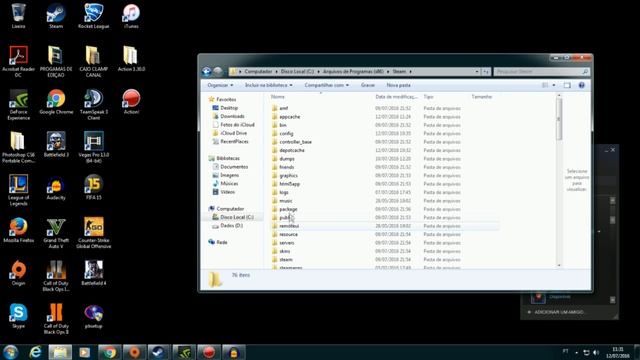Sort by the Data de modificação column
Screen dimensions: 640x360
click(396, 97)
